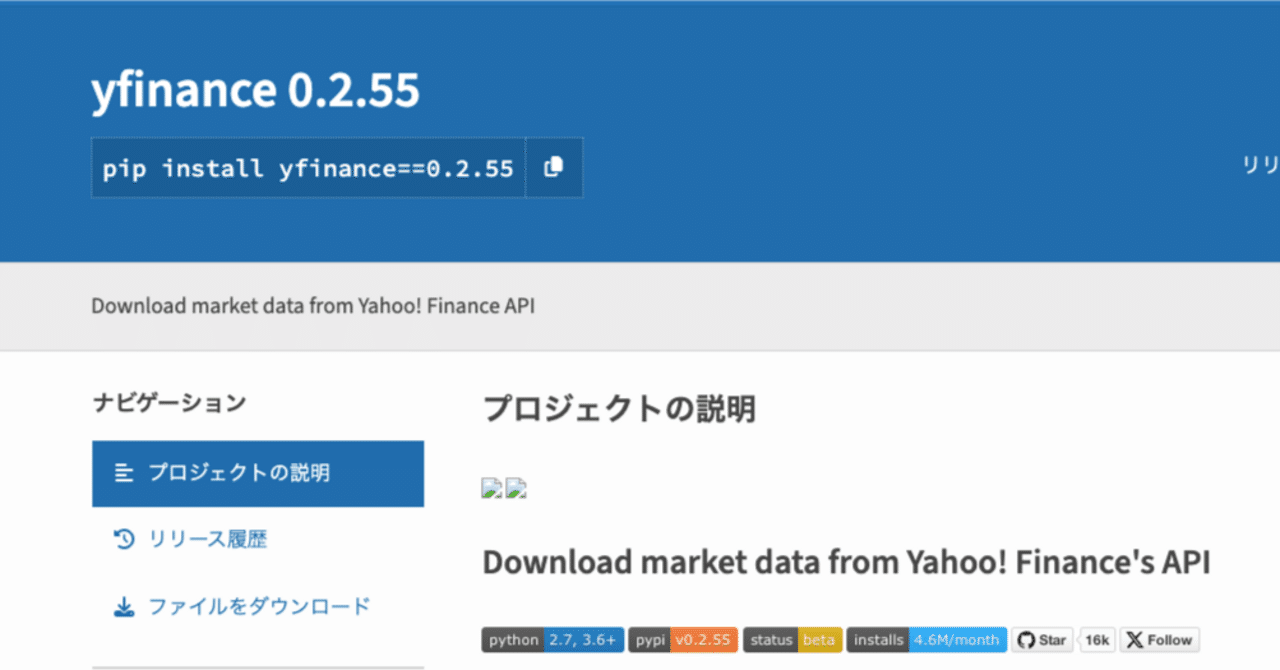Click the history clock icon beside リリース履歴

click(123, 539)
